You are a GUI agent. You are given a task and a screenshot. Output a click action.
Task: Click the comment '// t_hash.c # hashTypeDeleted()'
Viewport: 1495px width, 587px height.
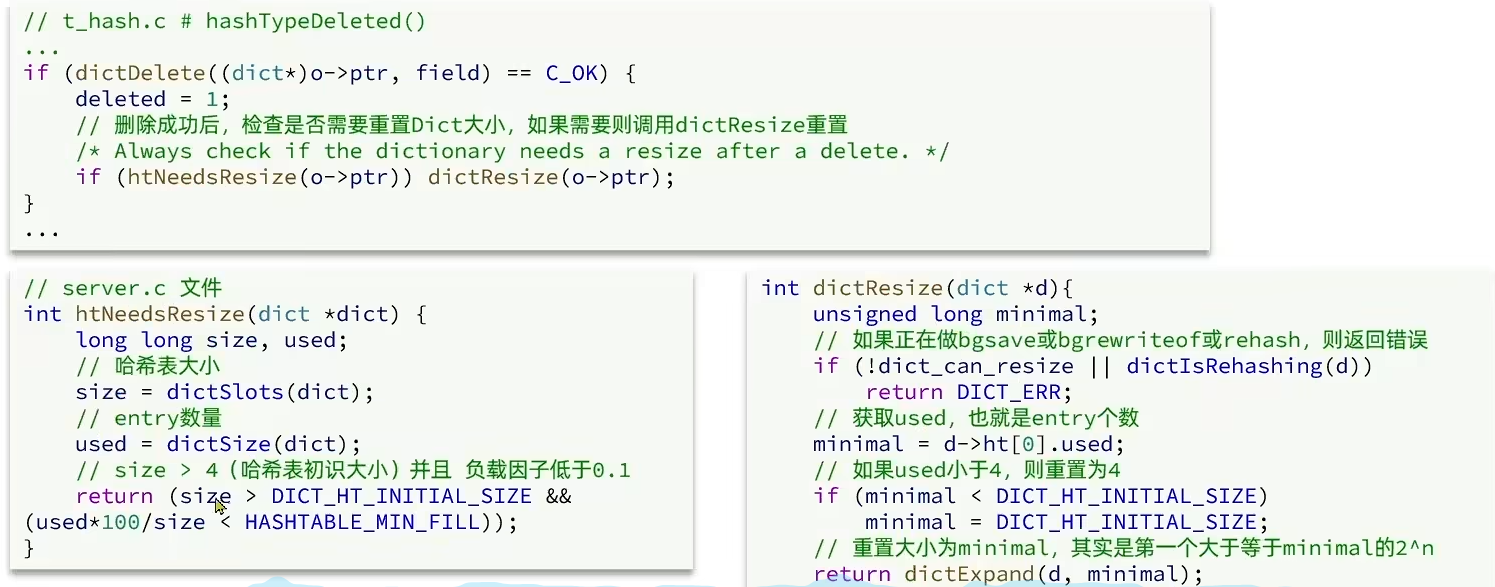pos(224,21)
